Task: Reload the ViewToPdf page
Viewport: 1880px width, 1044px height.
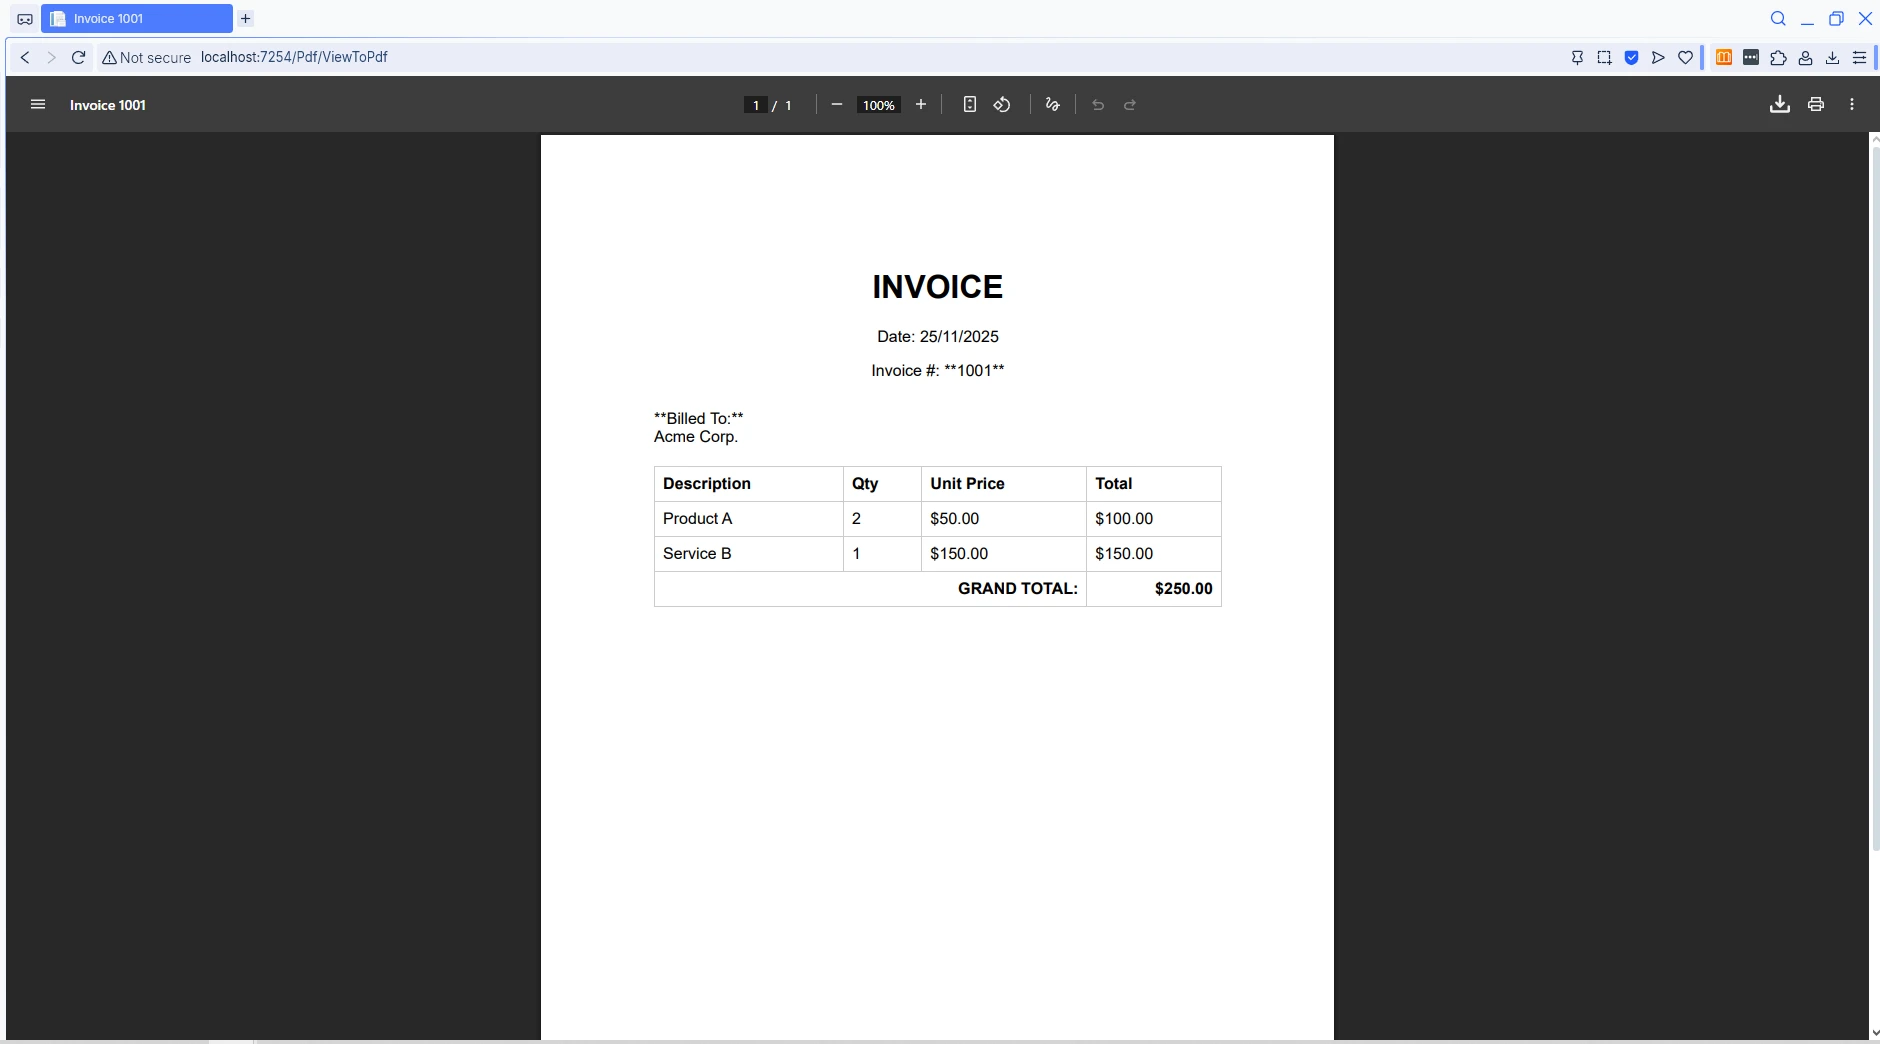Action: (x=79, y=57)
